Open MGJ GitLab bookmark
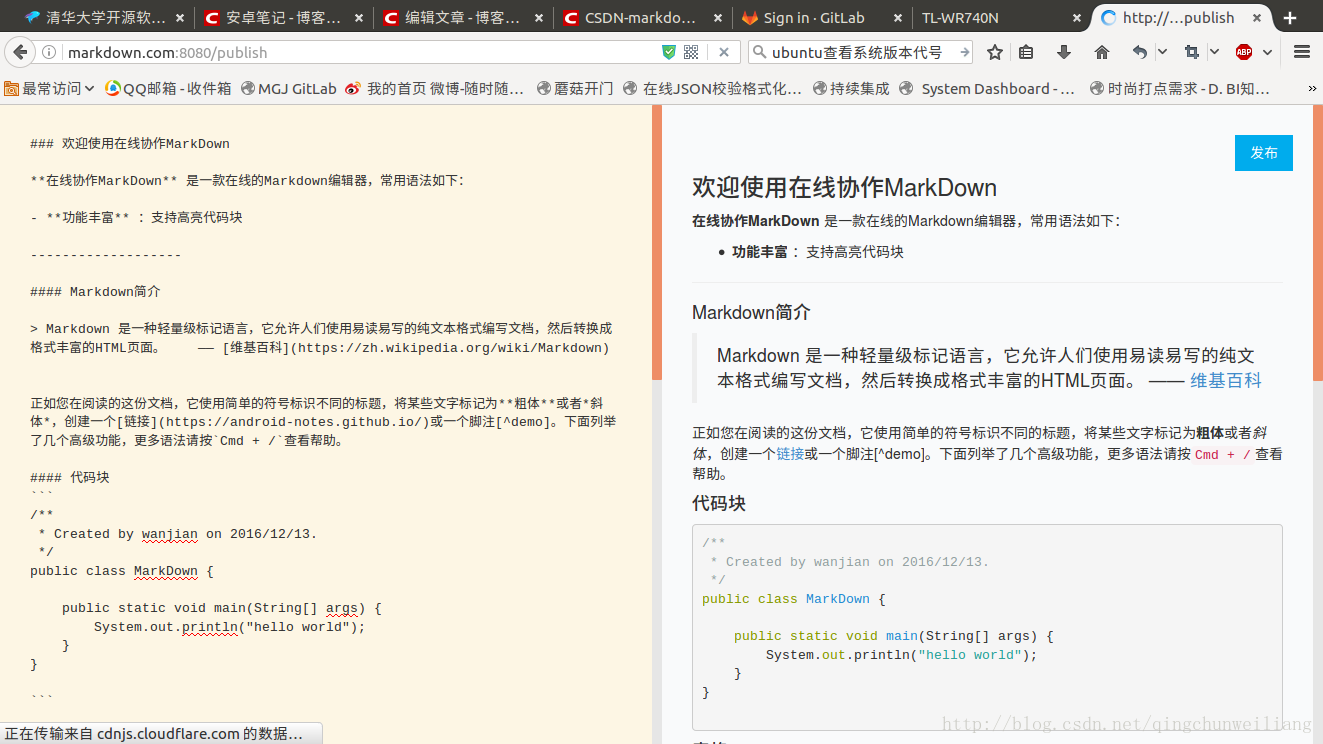Screen dimensions: 1323x744 coord(289,89)
